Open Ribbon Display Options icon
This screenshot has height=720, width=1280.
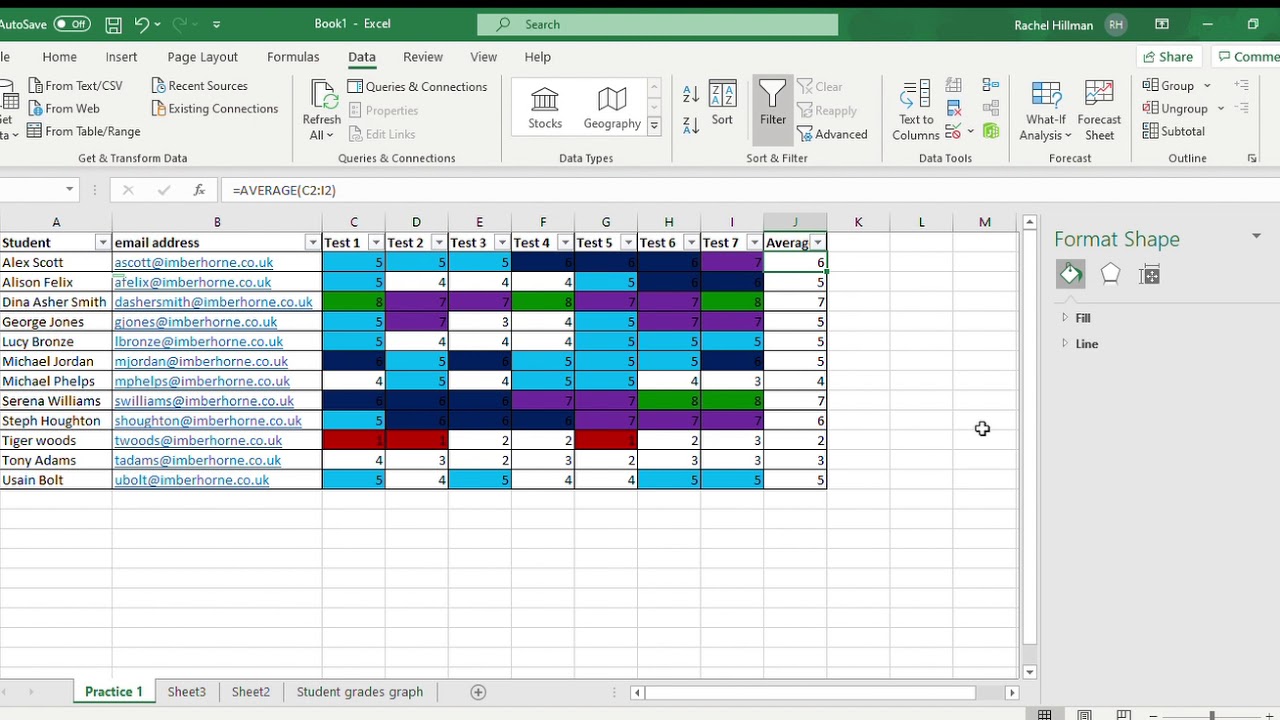1162,24
